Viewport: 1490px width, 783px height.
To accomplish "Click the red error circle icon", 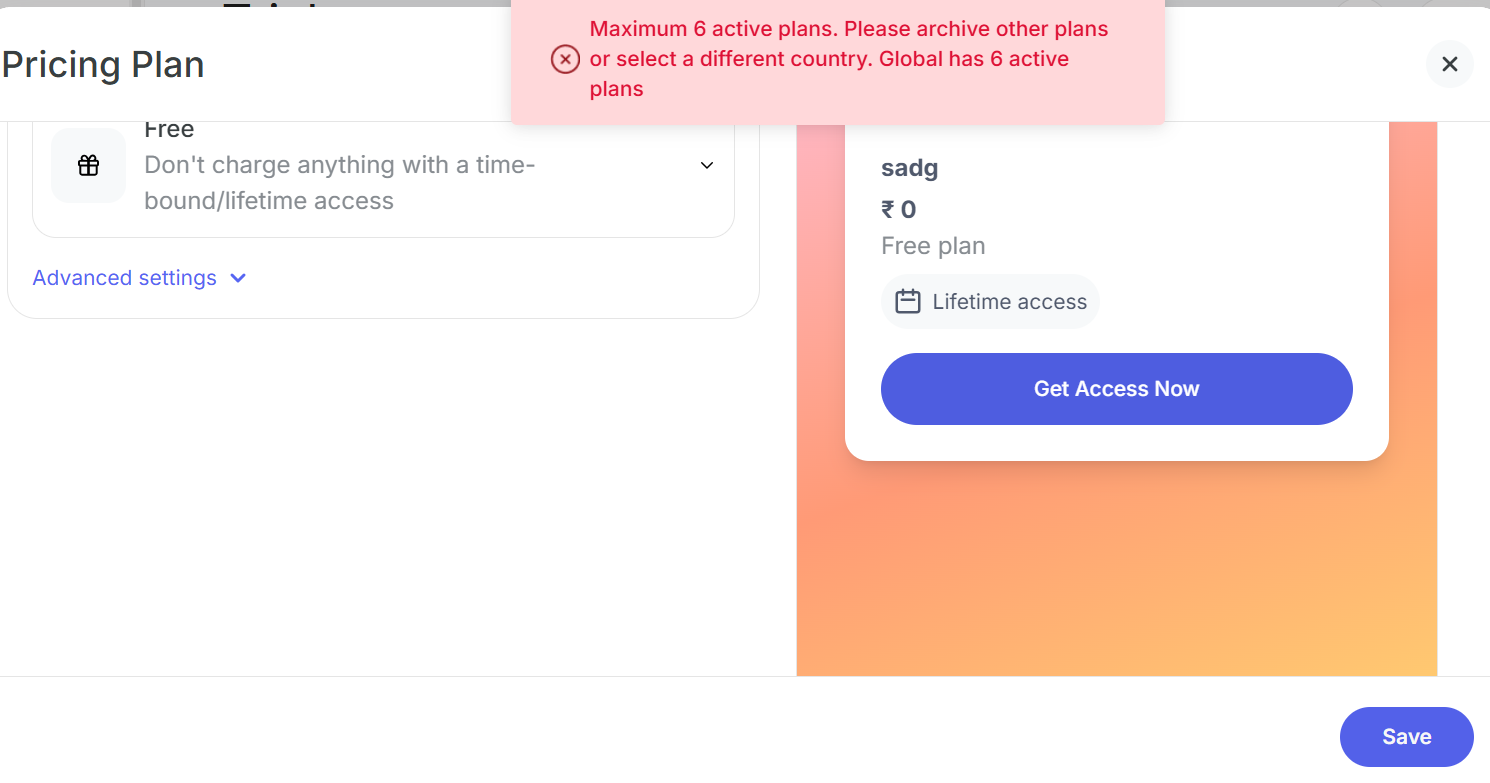I will [x=565, y=60].
